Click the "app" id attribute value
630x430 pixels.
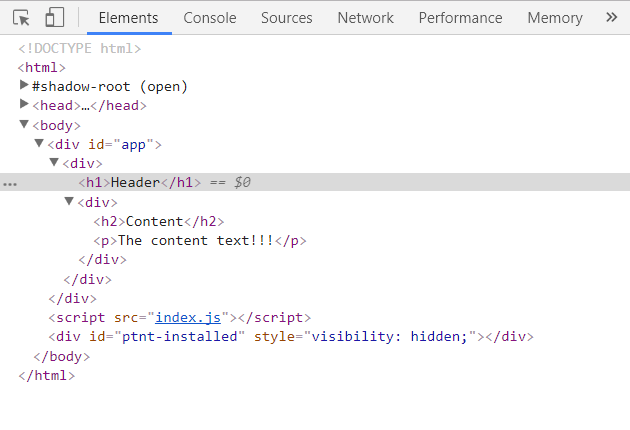click(x=133, y=145)
